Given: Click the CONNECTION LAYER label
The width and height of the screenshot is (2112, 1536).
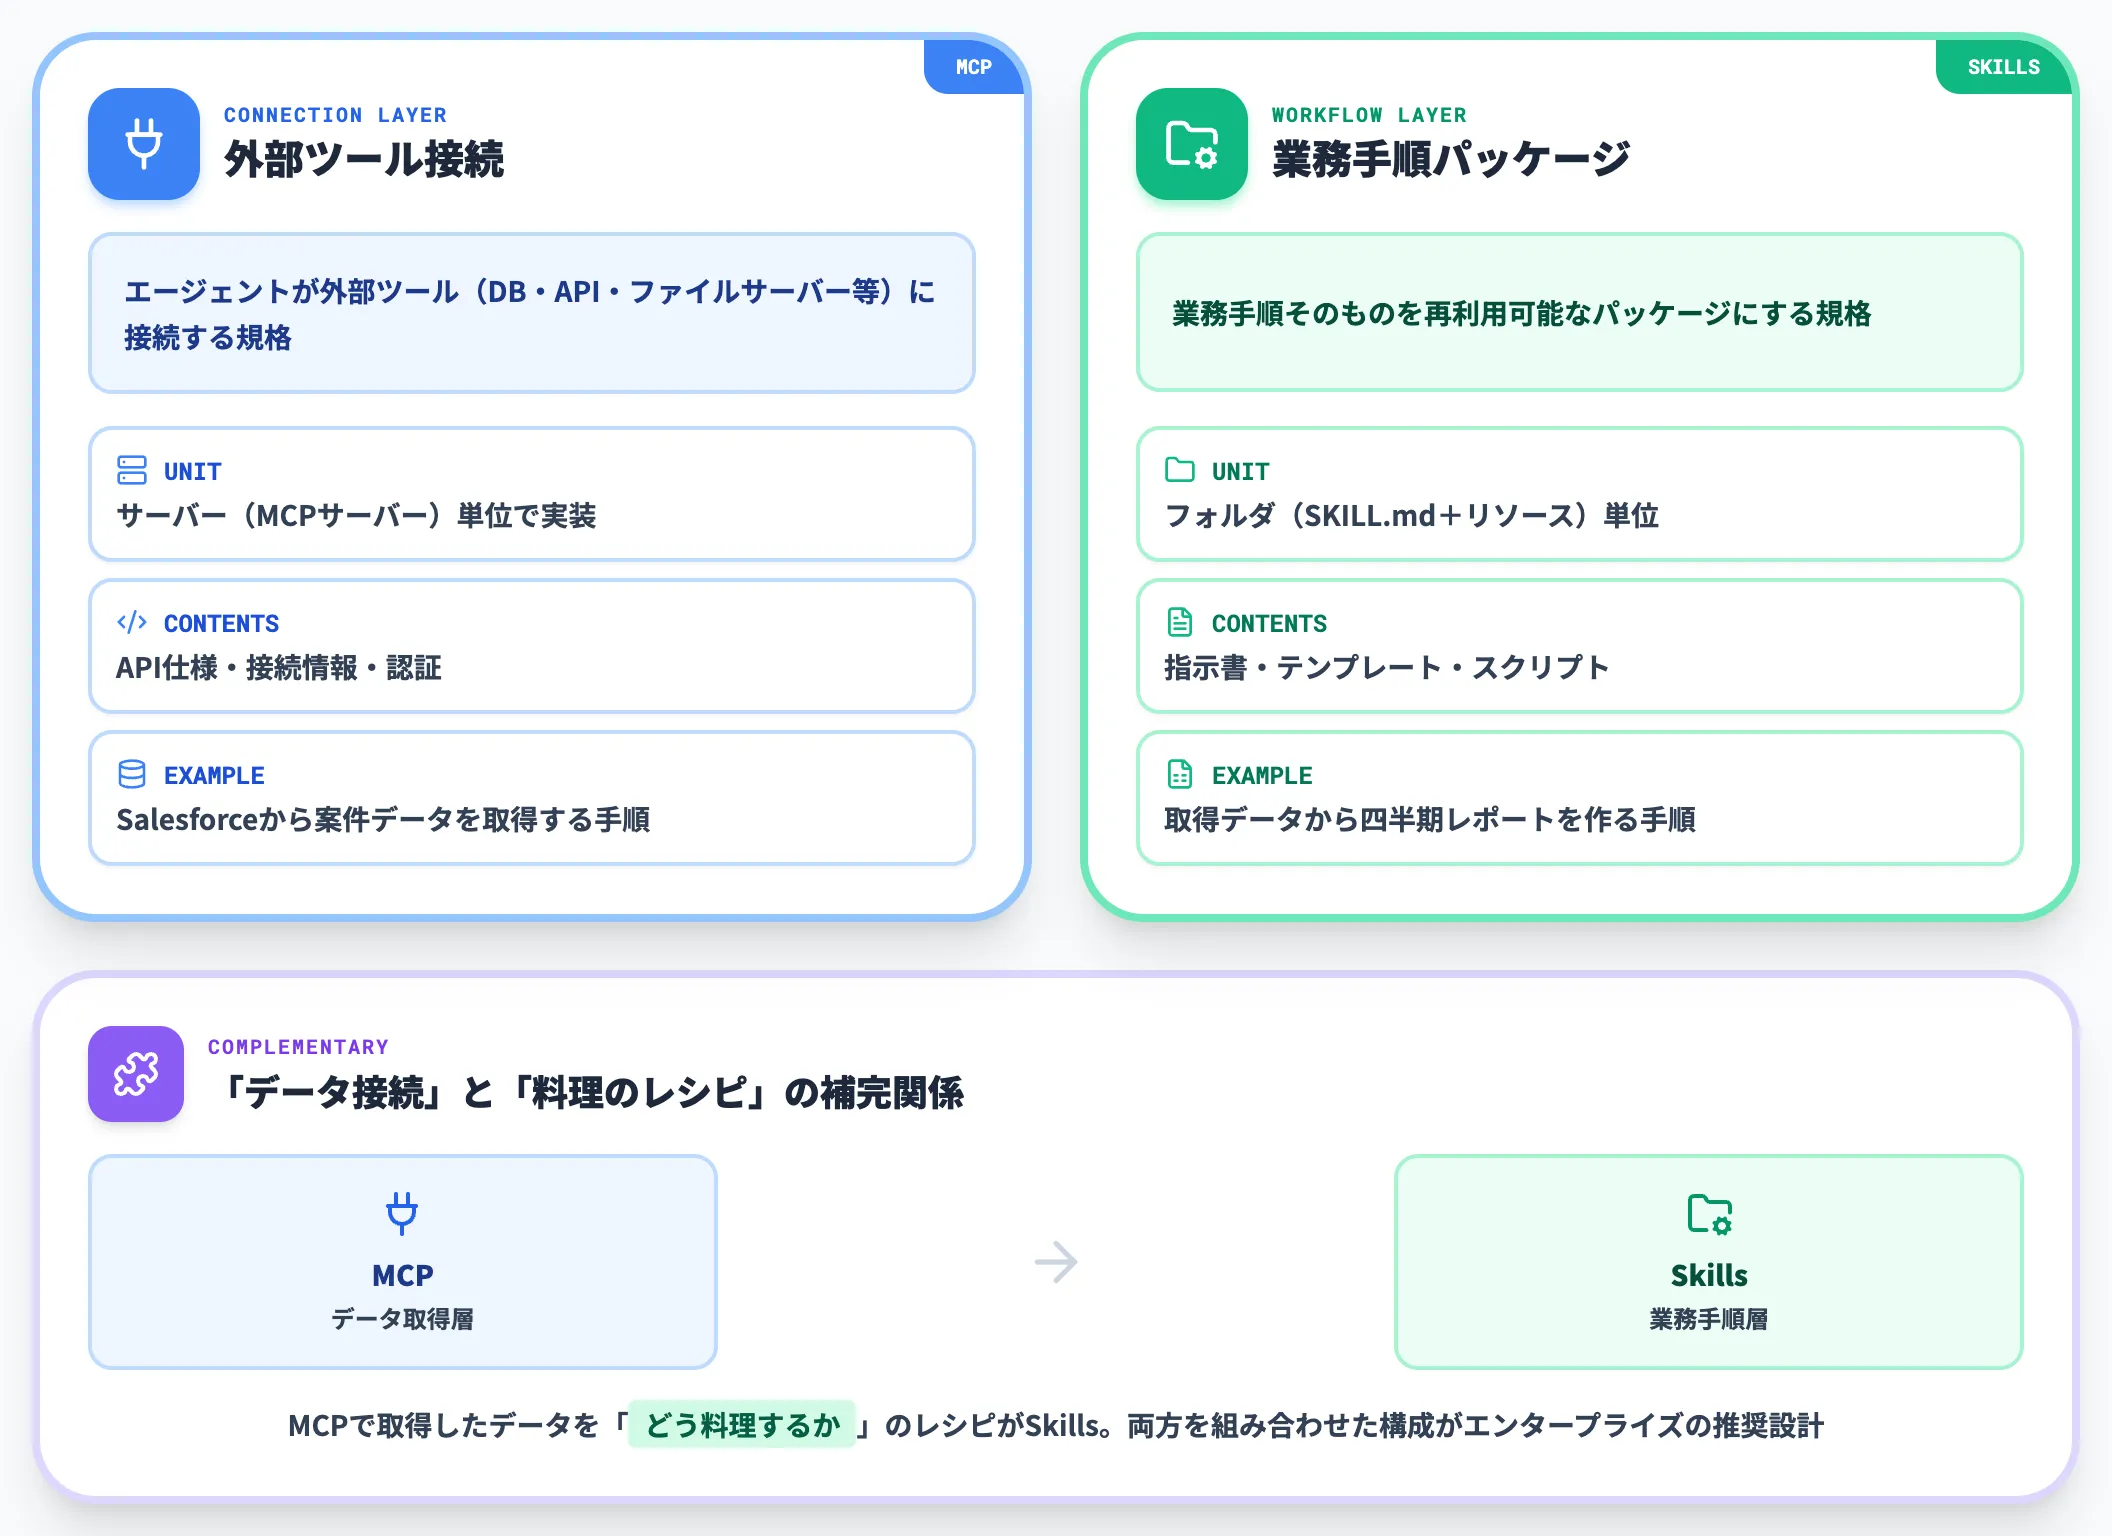Looking at the screenshot, I should point(335,115).
